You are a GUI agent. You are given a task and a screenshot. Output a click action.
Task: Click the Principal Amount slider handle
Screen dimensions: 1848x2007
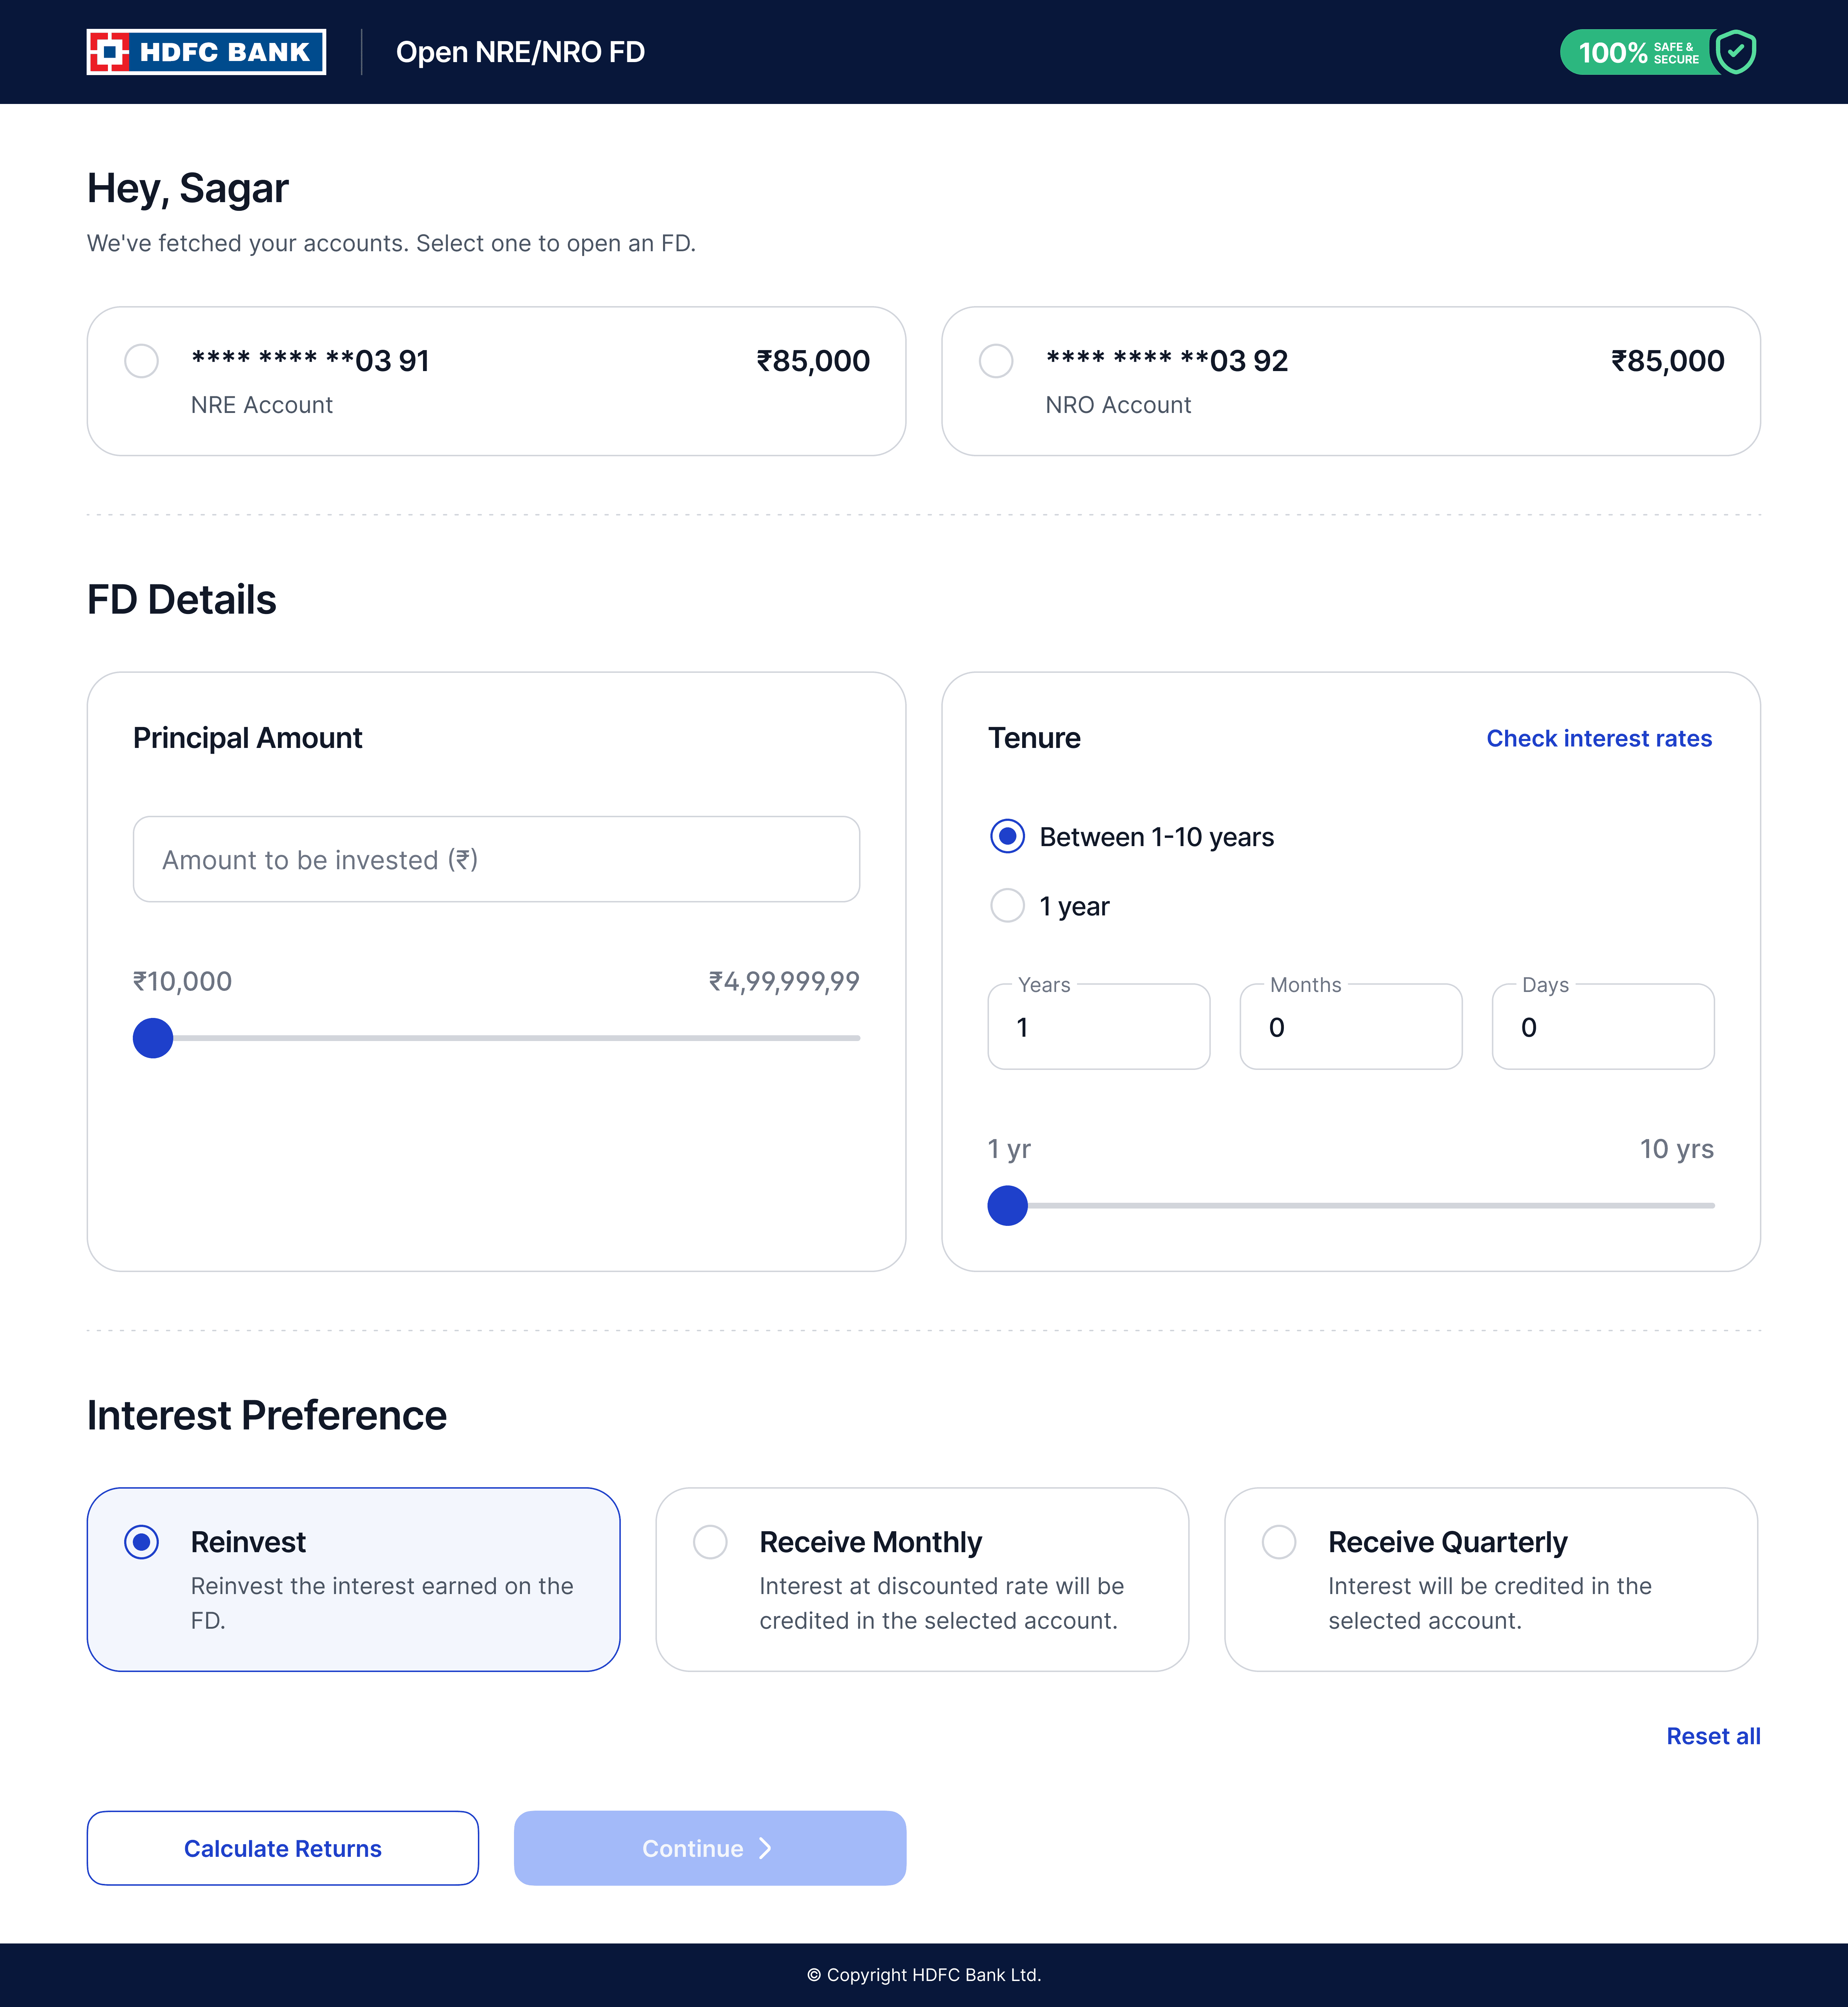(153, 1038)
